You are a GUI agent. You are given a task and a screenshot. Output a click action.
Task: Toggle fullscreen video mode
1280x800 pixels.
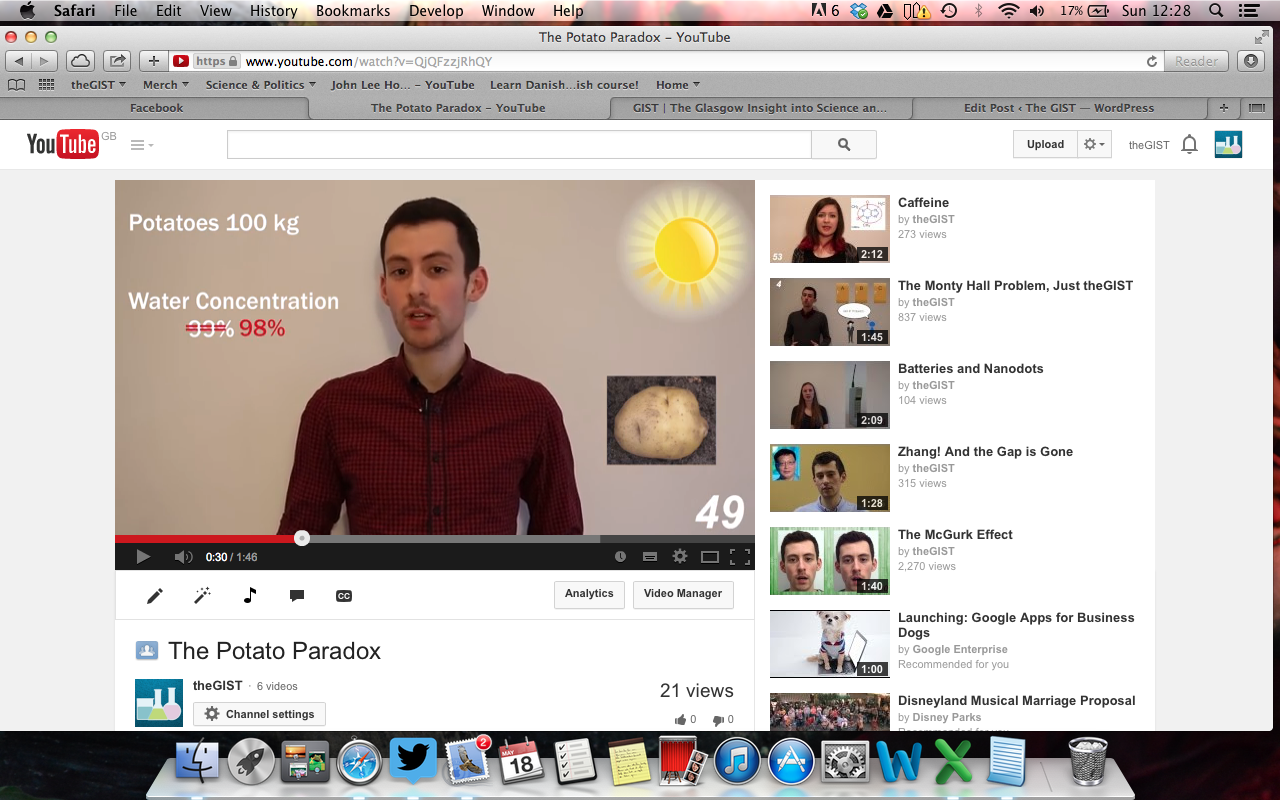point(740,557)
